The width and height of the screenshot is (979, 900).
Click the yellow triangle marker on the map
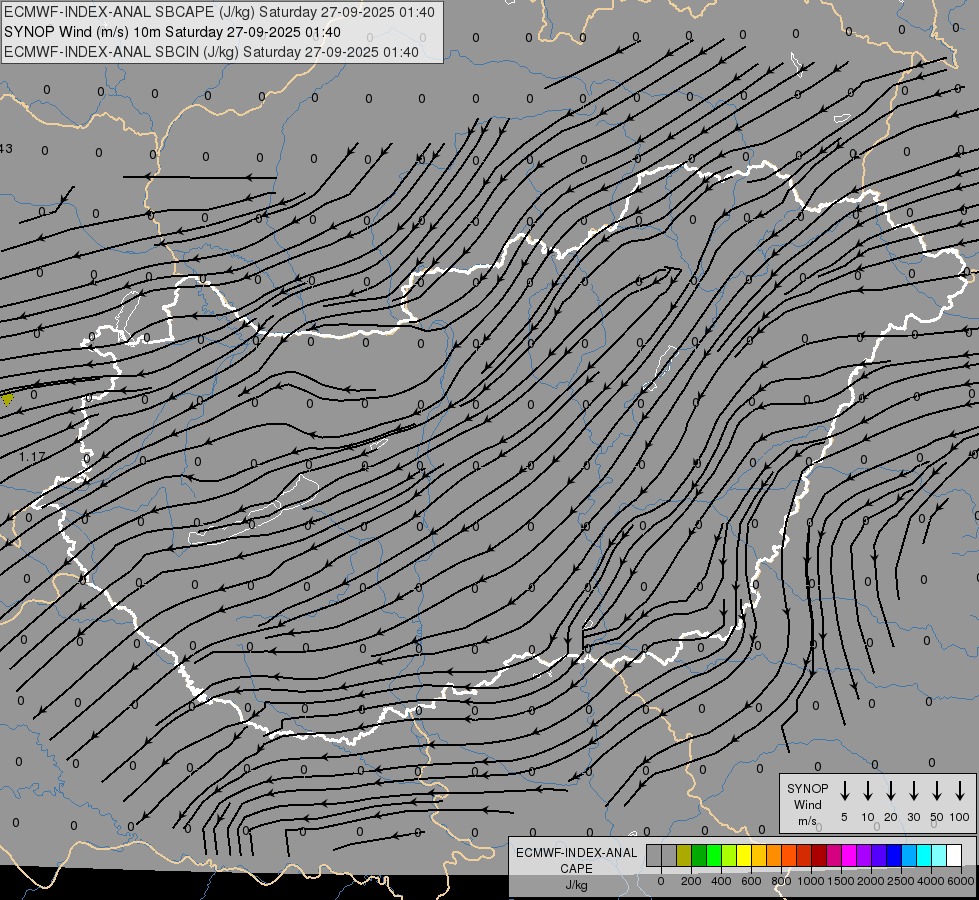(x=7, y=398)
